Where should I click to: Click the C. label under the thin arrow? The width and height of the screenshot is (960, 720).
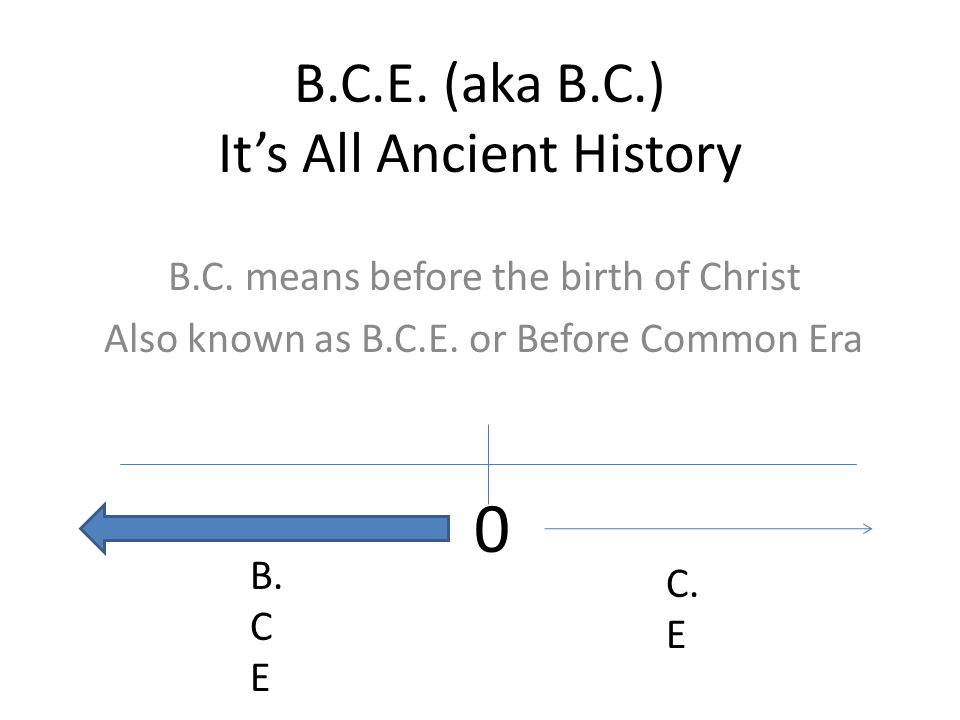[682, 584]
